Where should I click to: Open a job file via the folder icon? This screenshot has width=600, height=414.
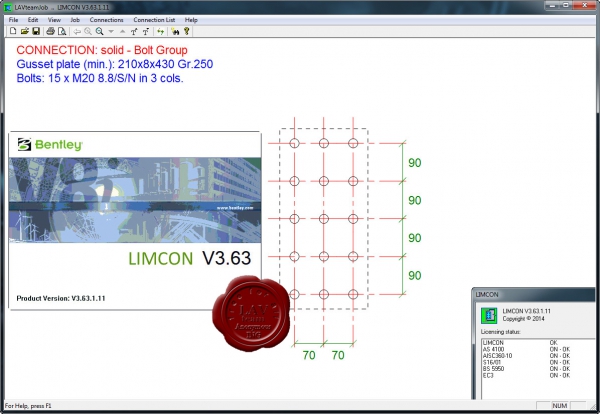pyautogui.click(x=25, y=31)
